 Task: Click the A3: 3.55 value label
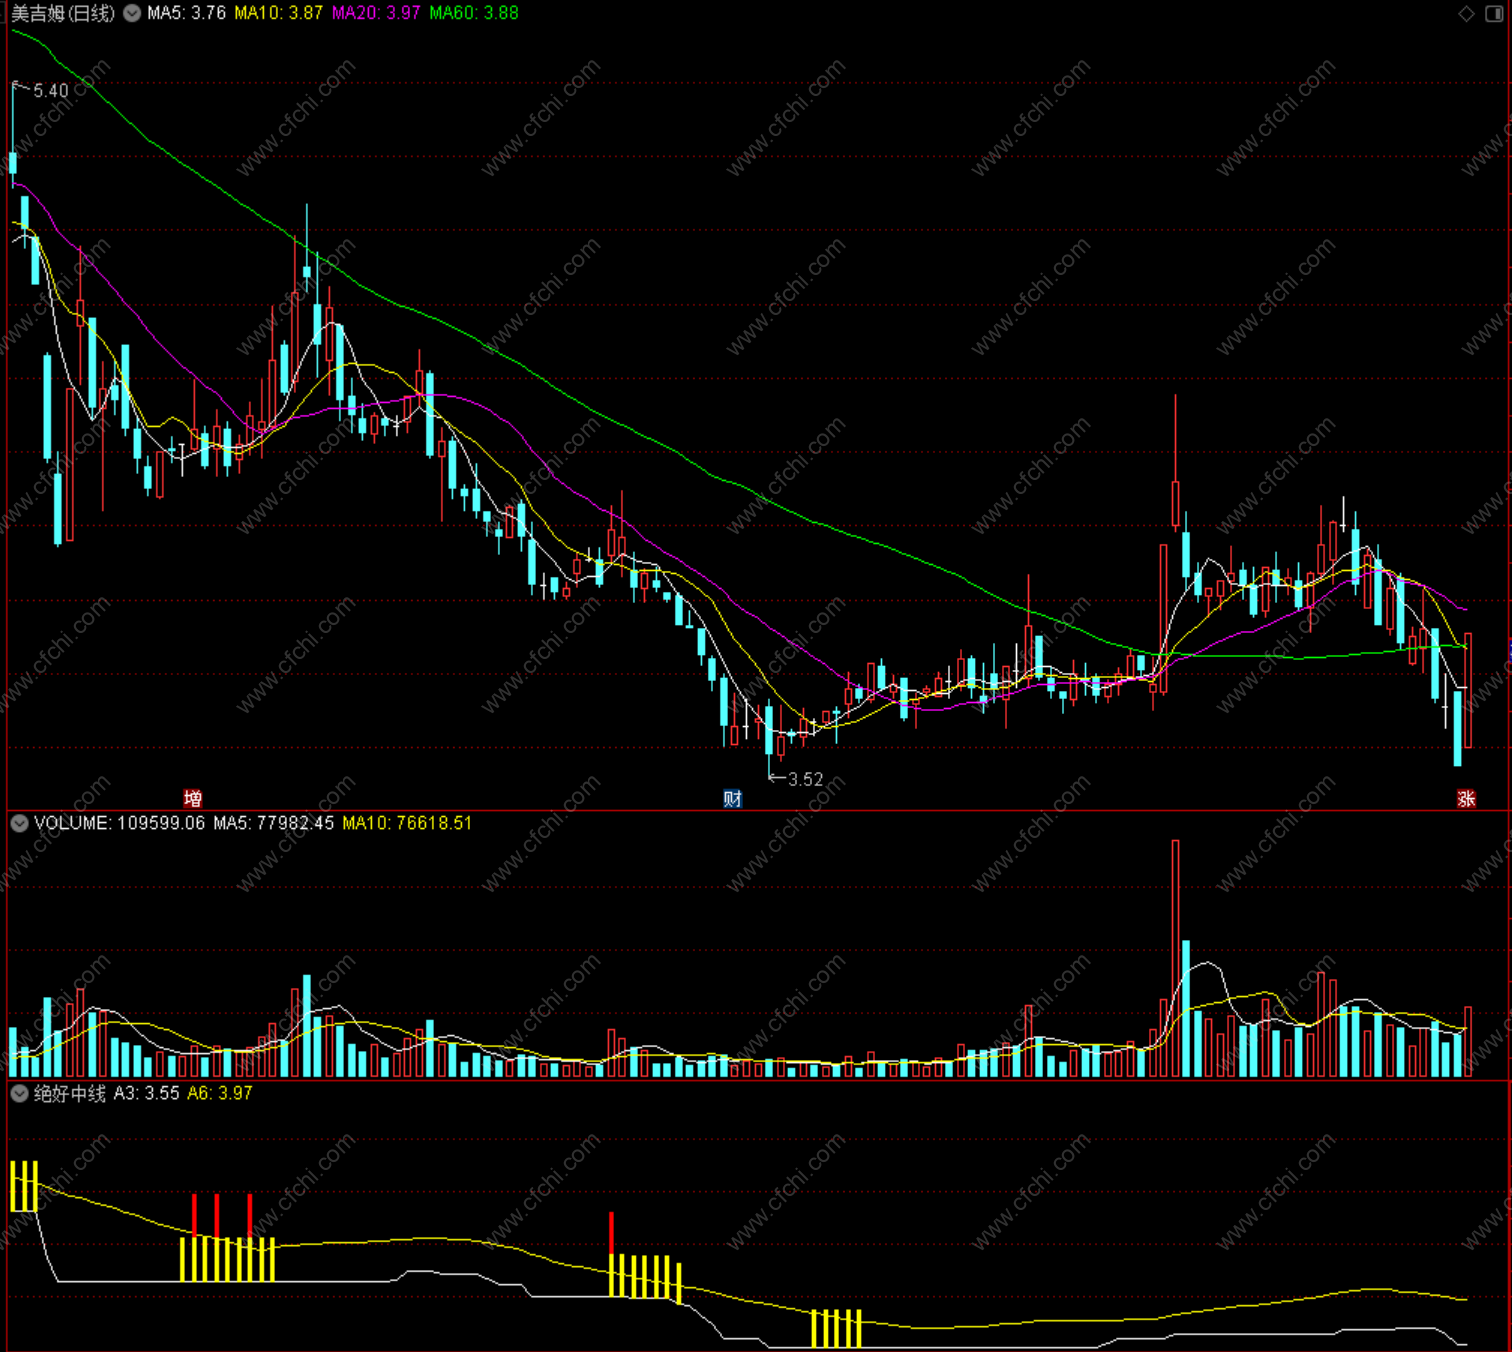[146, 1093]
